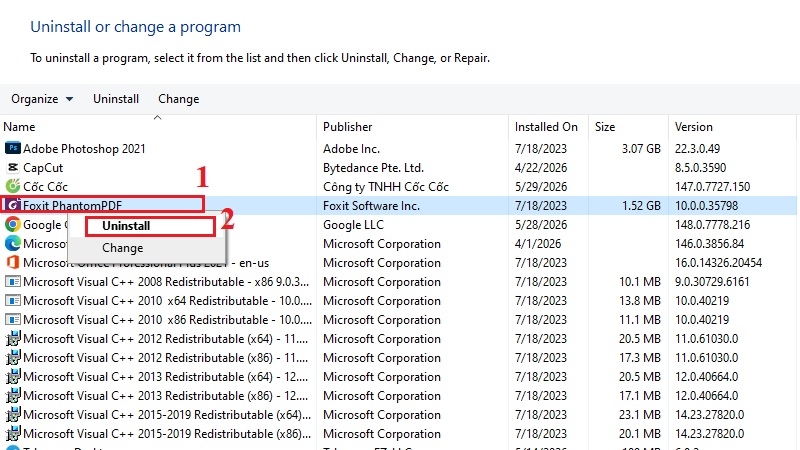The width and height of the screenshot is (800, 450).
Task: Click version number 10.0.0.35798
Action: coord(706,206)
